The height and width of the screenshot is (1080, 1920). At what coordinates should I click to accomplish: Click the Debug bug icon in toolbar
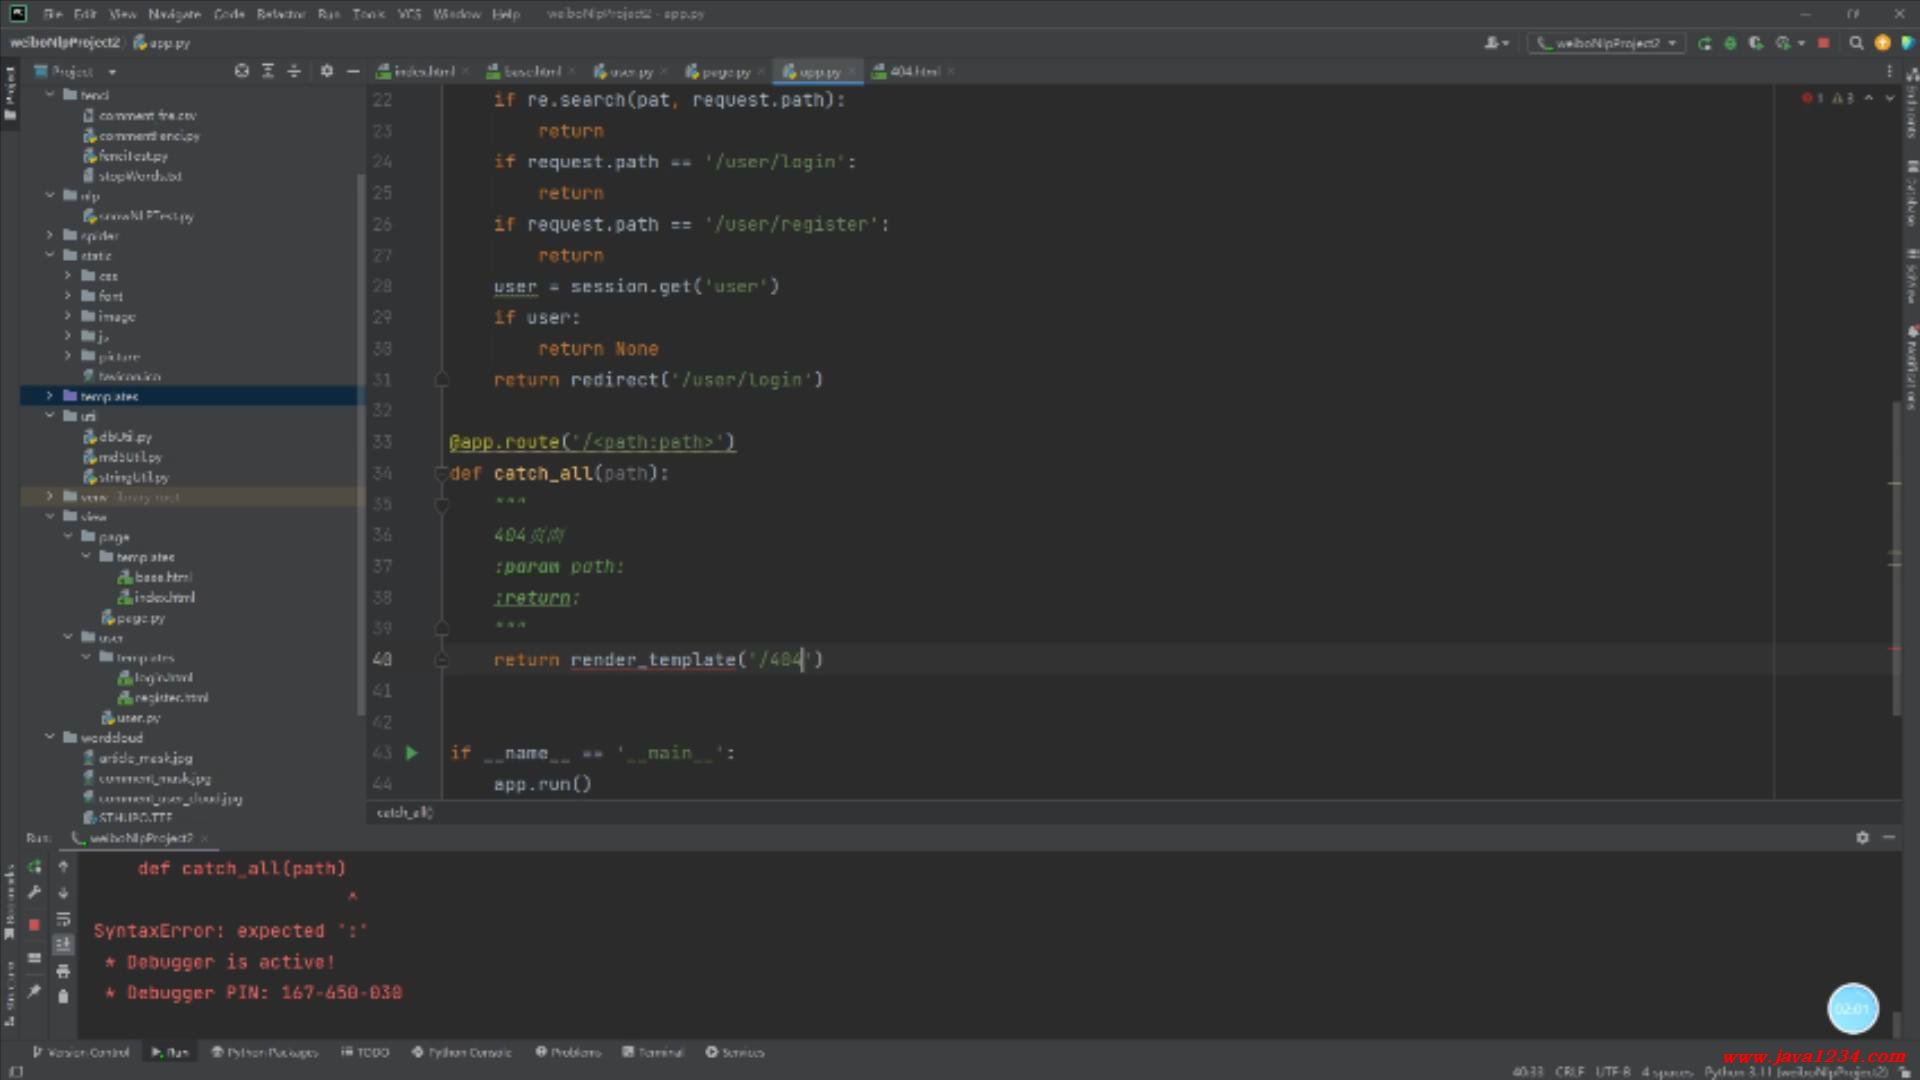1730,43
